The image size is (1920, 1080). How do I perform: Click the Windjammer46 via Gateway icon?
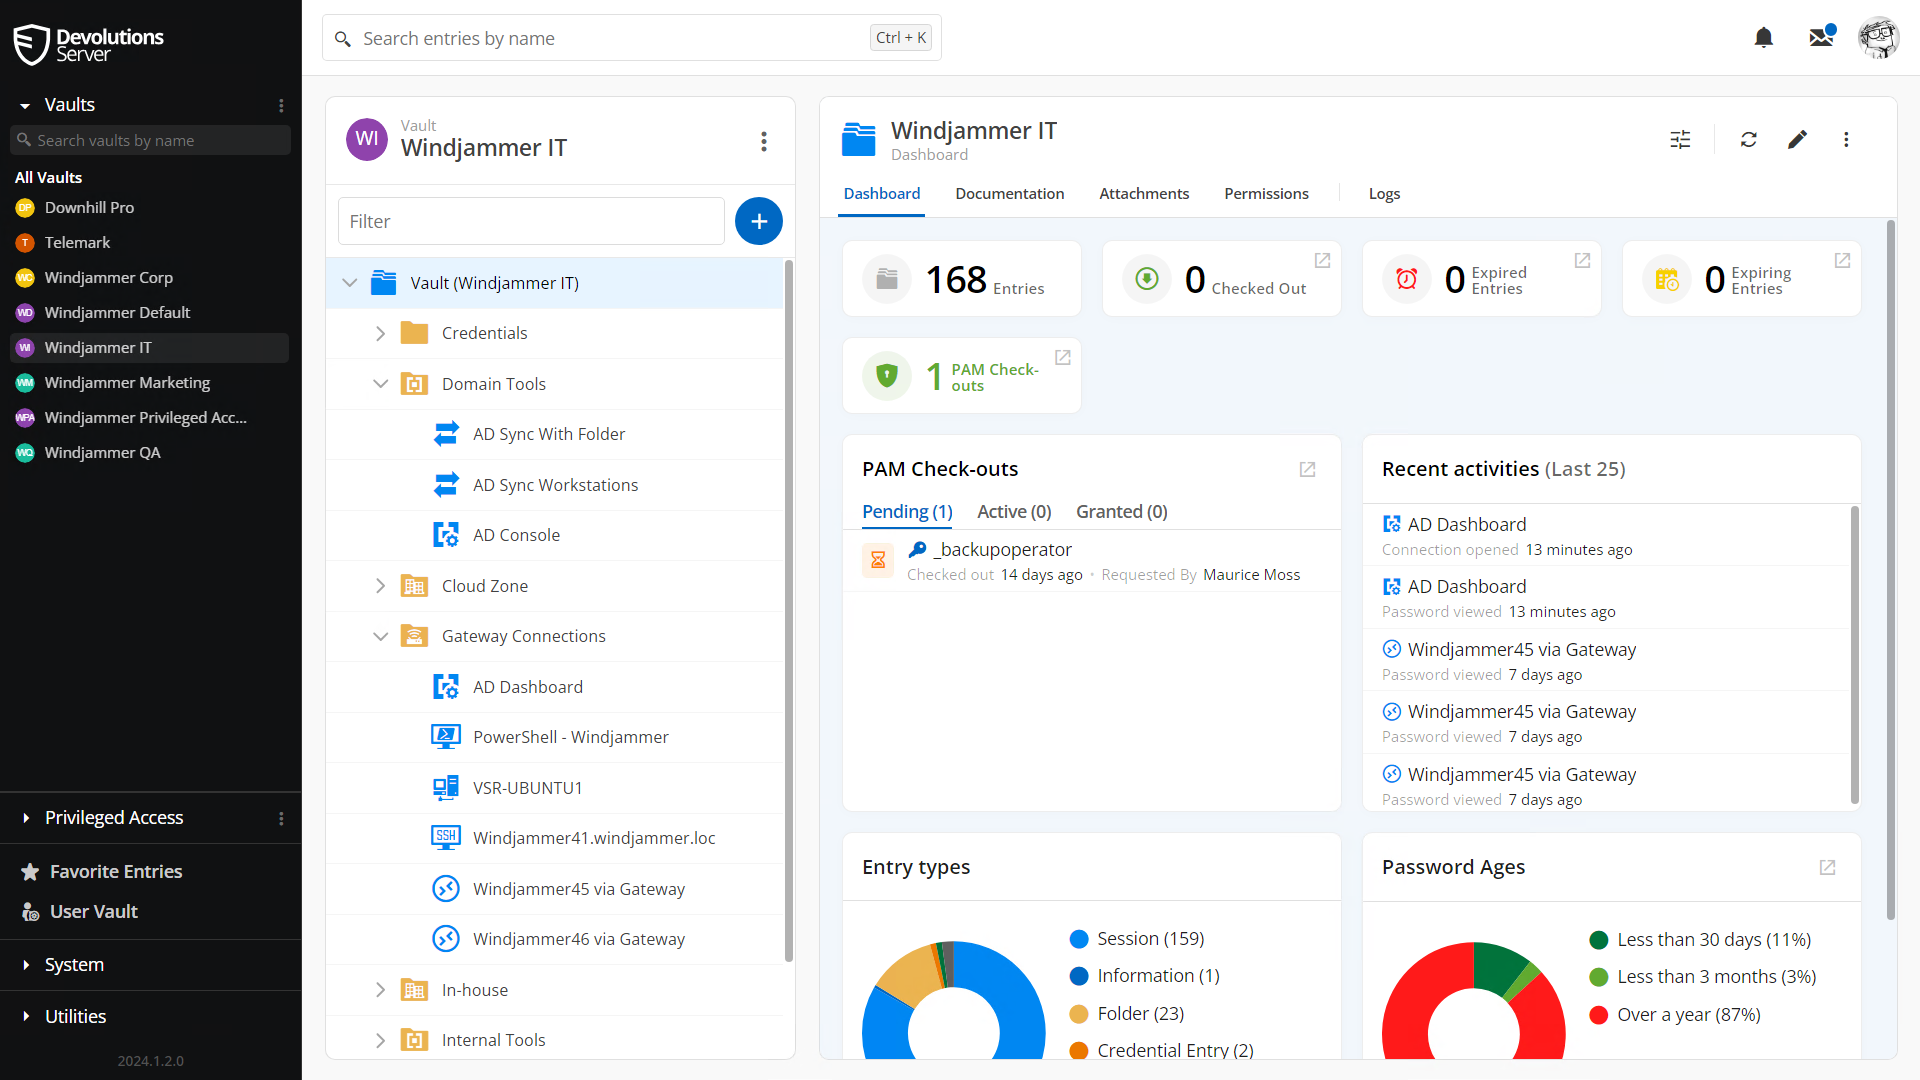446,939
